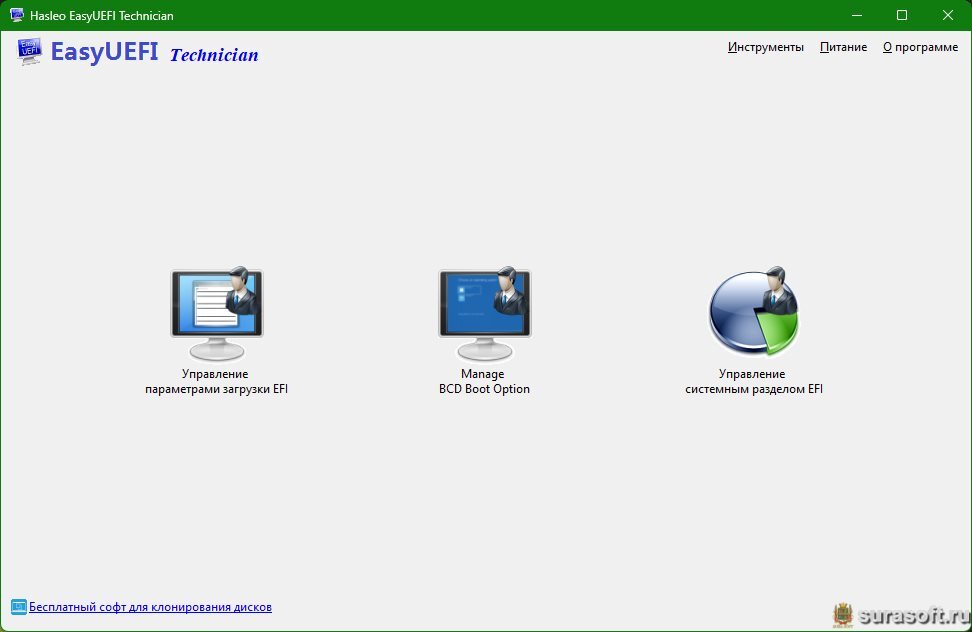Maximize the EasyUEFI window
This screenshot has height=632, width=972.
pos(902,15)
